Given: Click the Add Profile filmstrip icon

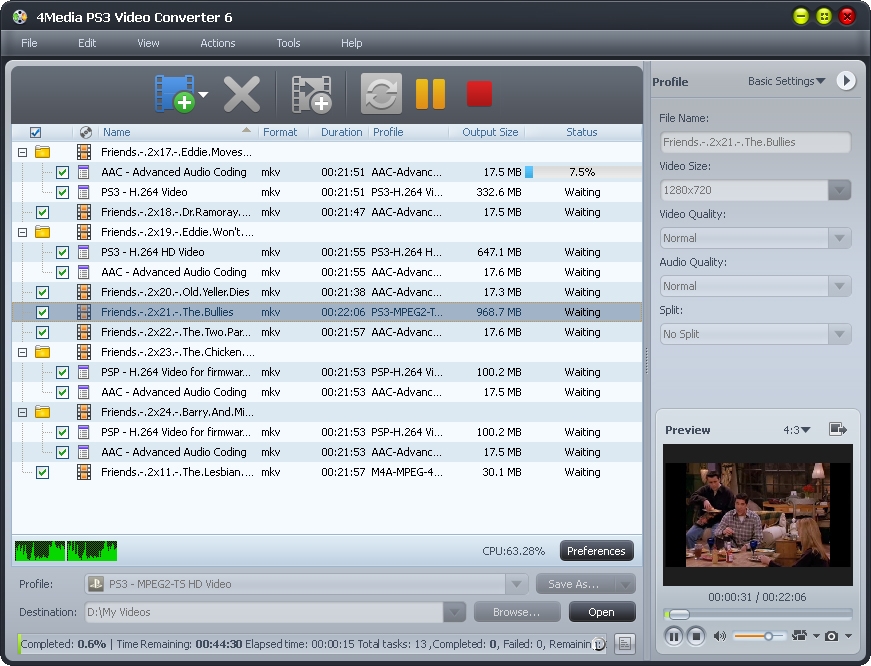Looking at the screenshot, I should 310,94.
